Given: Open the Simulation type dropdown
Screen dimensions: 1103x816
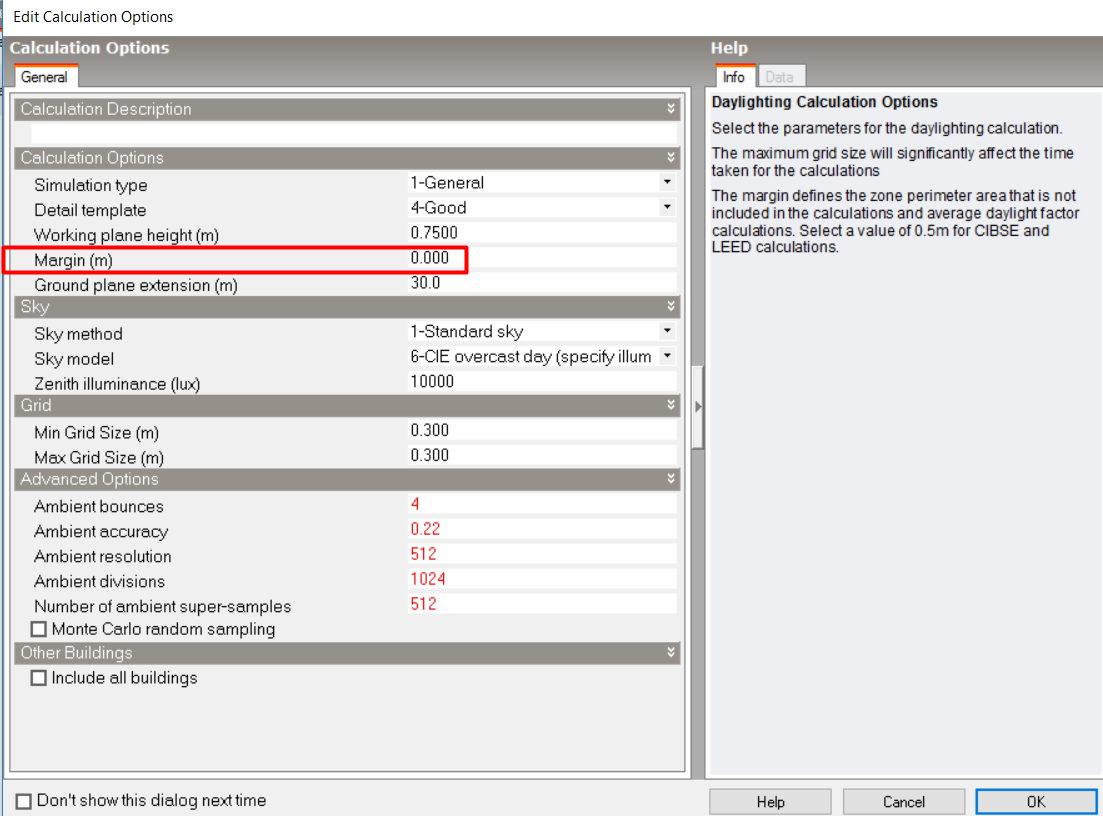Looking at the screenshot, I should [667, 183].
